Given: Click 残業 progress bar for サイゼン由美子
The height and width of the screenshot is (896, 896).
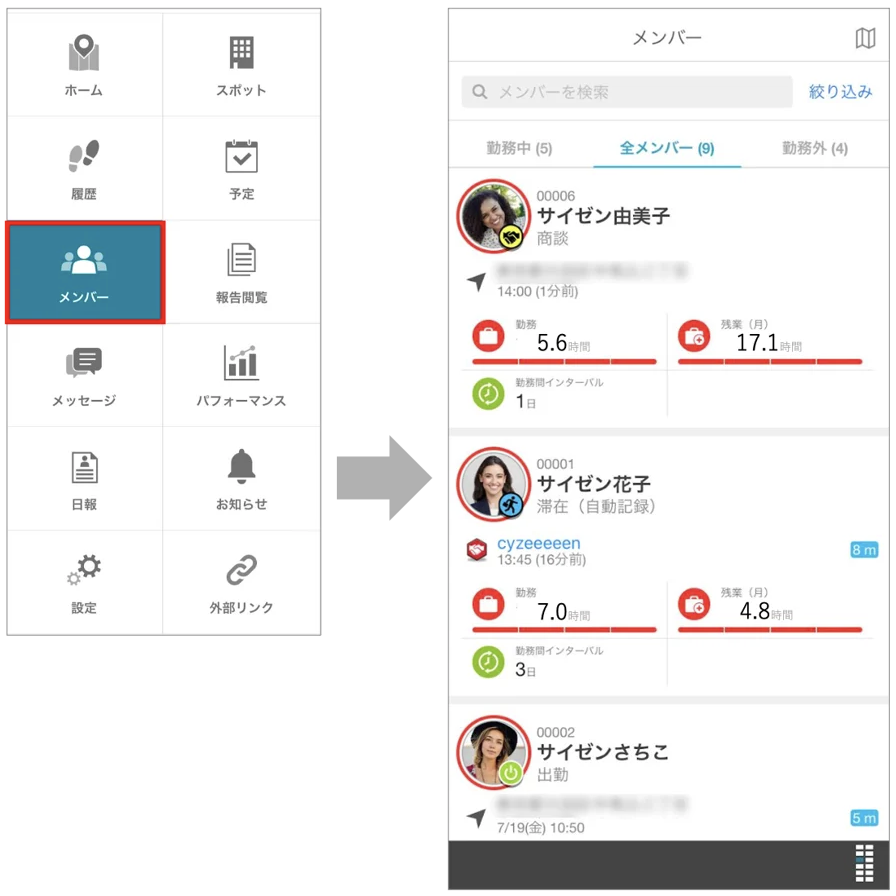Looking at the screenshot, I should [x=770, y=361].
